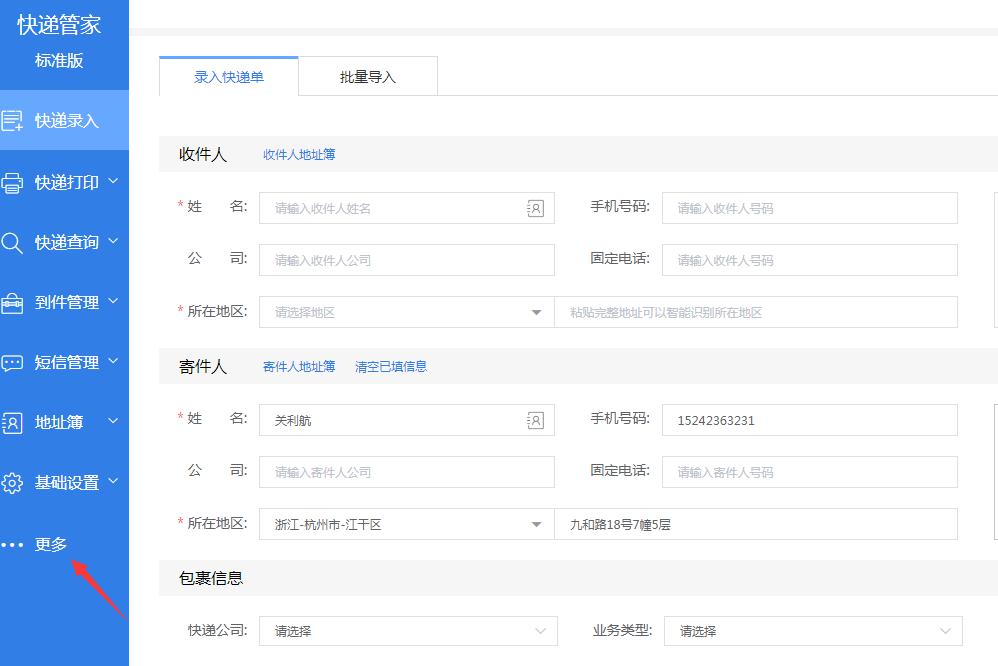The height and width of the screenshot is (666, 998).
Task: Open the 寄件人地址簿 link
Action: click(299, 367)
